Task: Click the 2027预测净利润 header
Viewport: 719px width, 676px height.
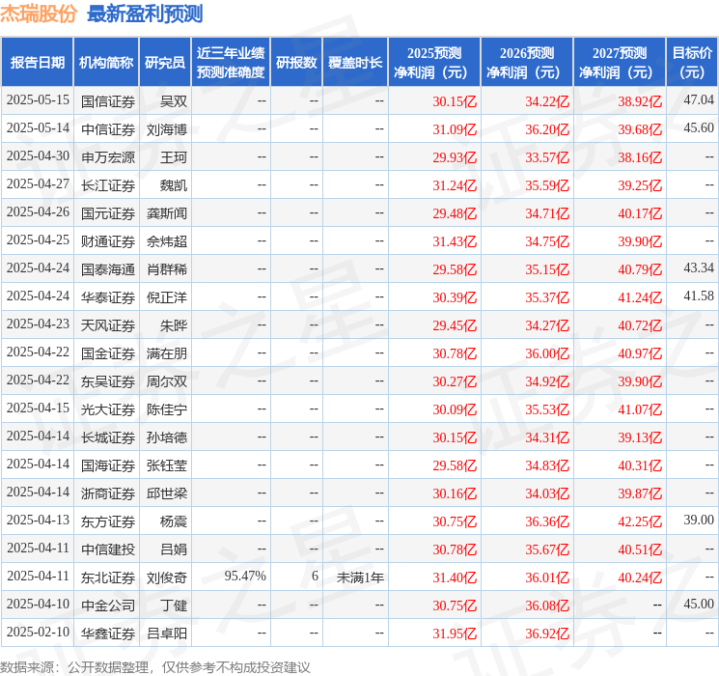Action: click(619, 62)
